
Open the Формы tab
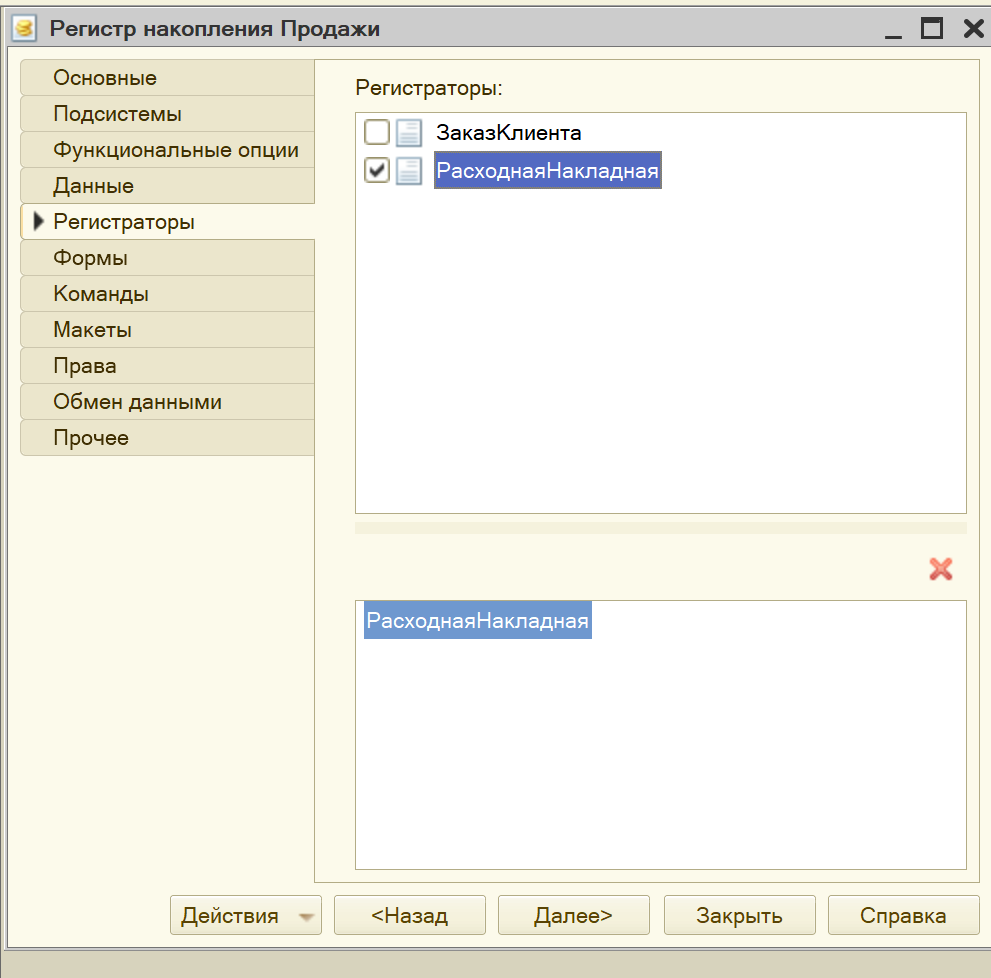[167, 258]
